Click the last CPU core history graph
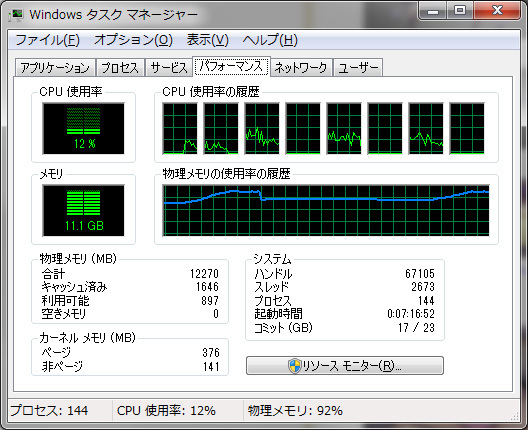The width and height of the screenshot is (528, 430). tap(467, 129)
